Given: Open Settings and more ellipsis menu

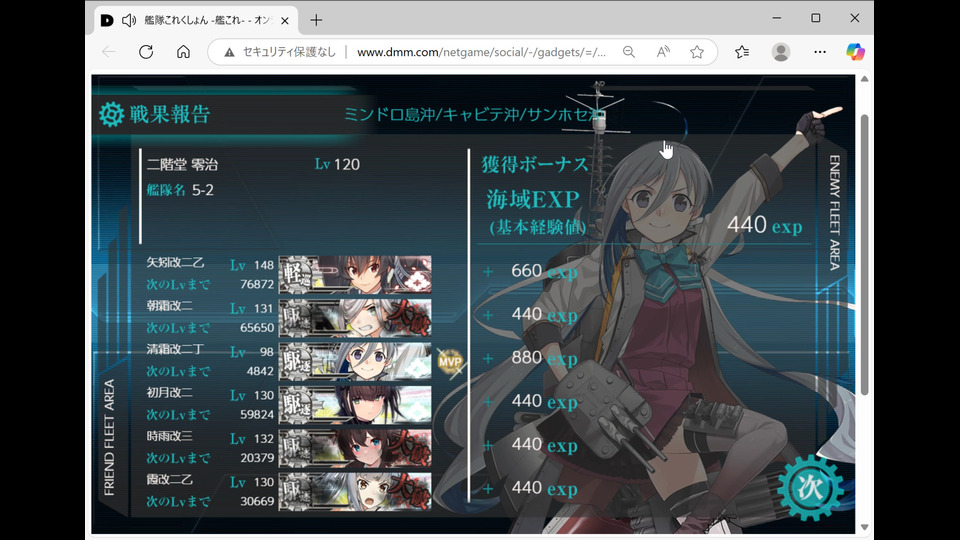Looking at the screenshot, I should [x=820, y=52].
